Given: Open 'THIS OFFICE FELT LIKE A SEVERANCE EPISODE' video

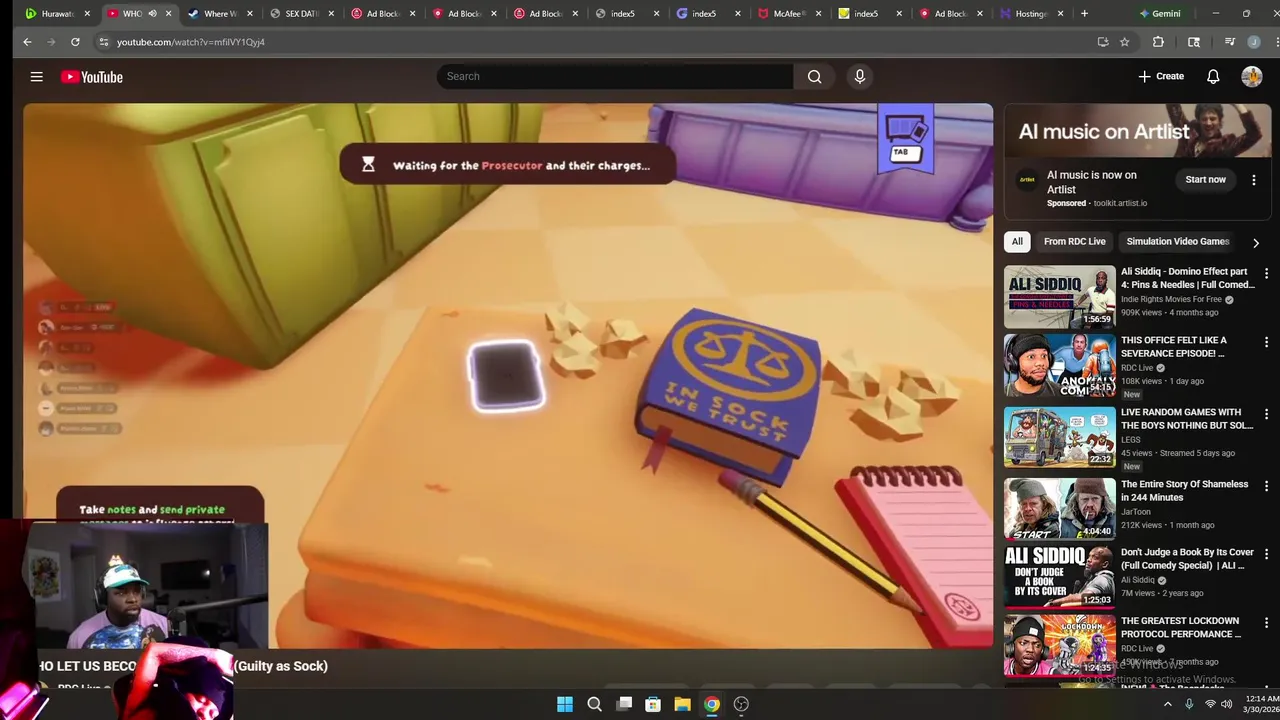Looking at the screenshot, I should [x=1059, y=365].
